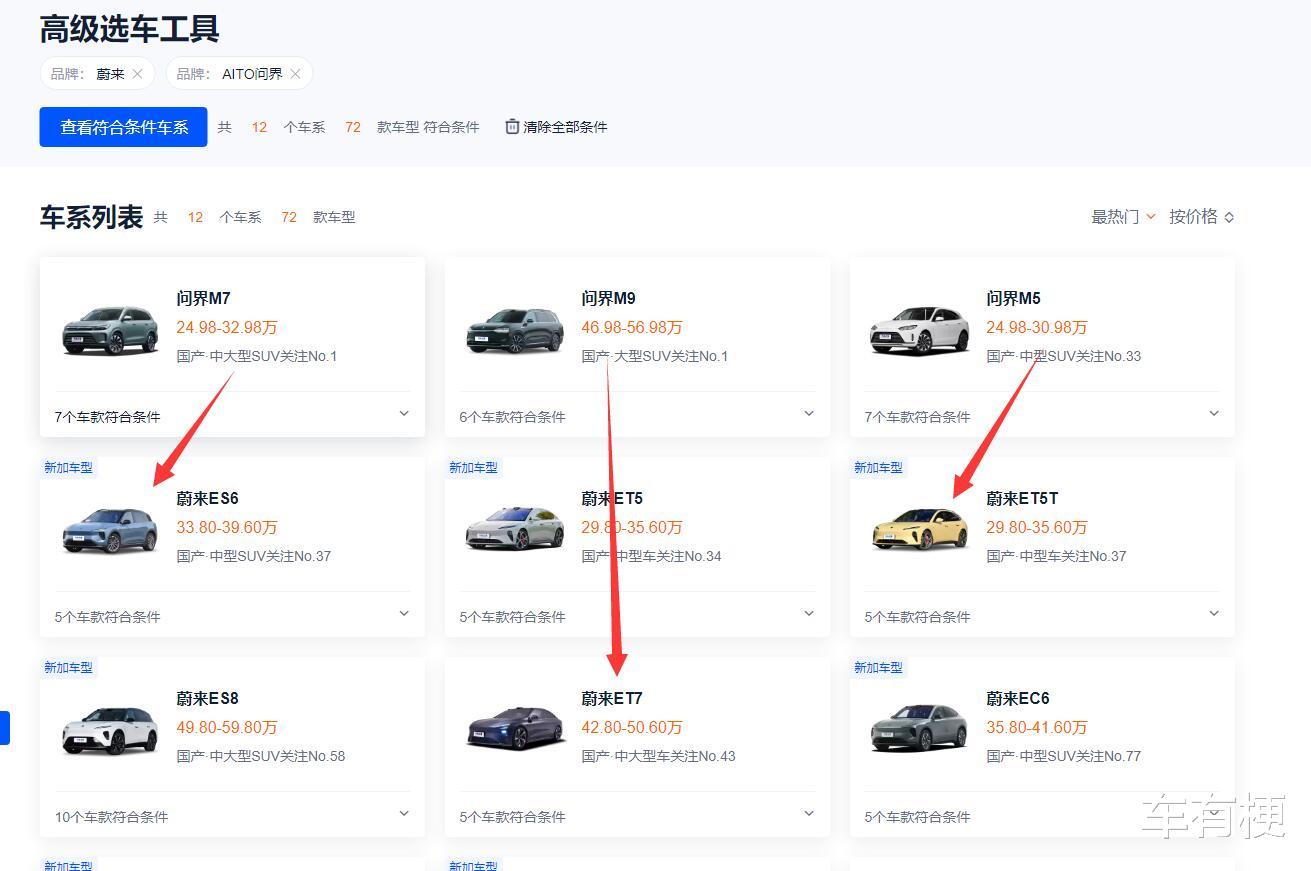Click price 49.80-59.80万 of 蔚来ES8
Image resolution: width=1311 pixels, height=871 pixels.
point(227,727)
